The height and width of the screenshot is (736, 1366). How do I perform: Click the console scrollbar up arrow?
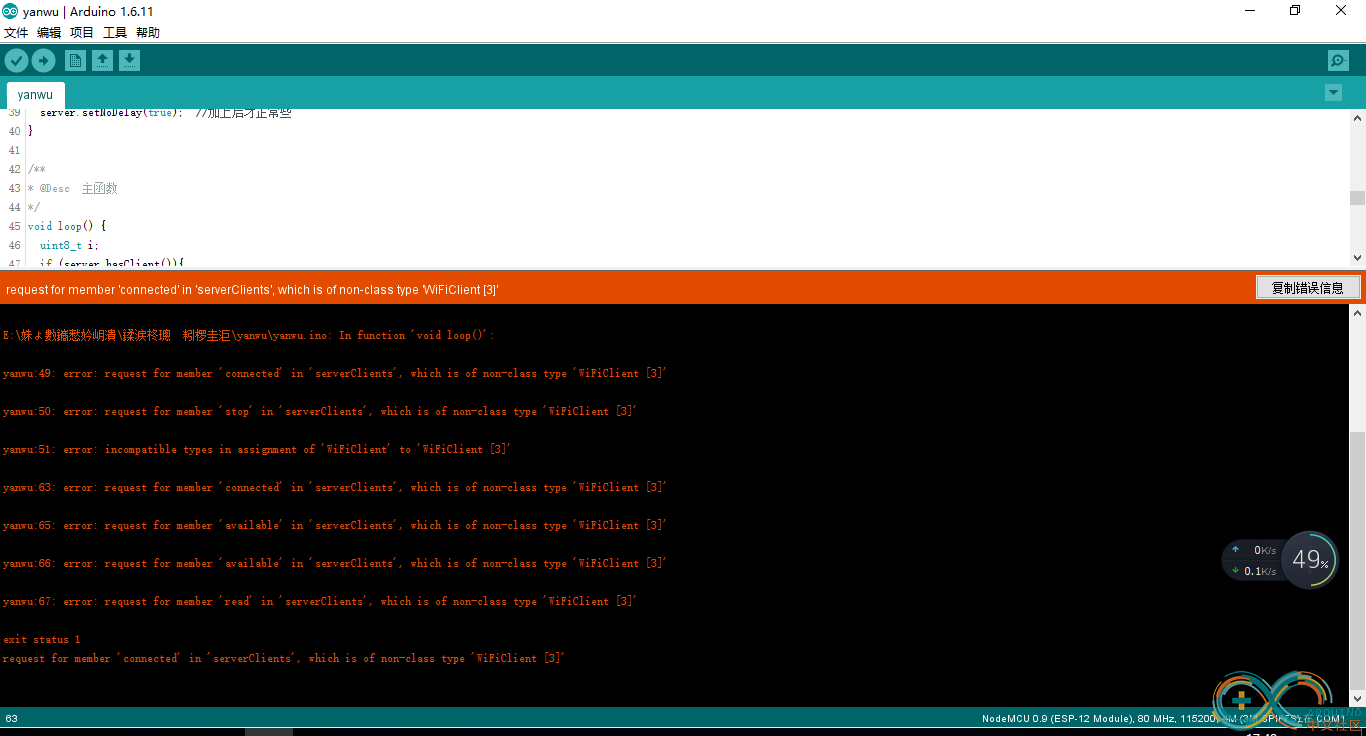point(1357,313)
